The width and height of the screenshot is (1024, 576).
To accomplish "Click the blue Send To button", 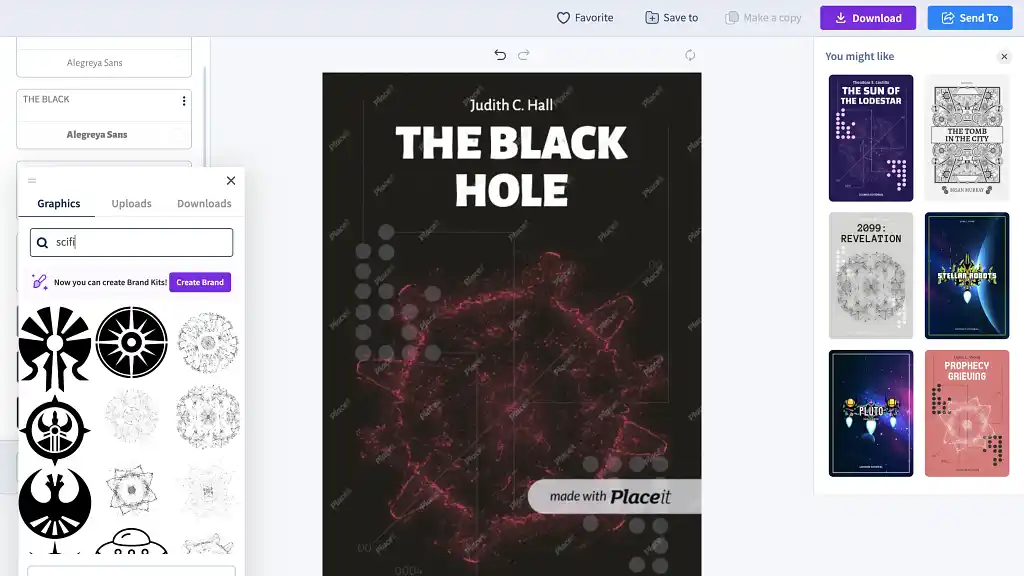I will click(969, 18).
